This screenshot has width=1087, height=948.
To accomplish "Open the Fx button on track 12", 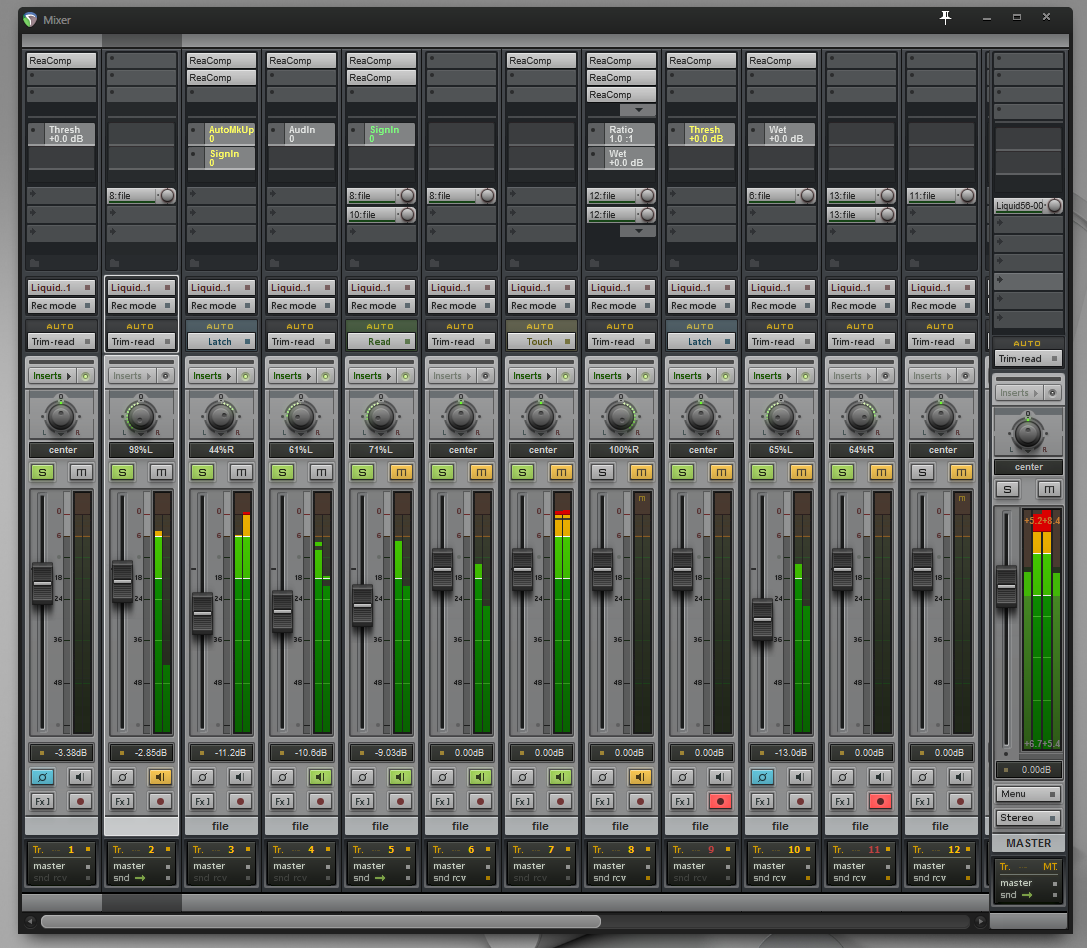I will (923, 802).
